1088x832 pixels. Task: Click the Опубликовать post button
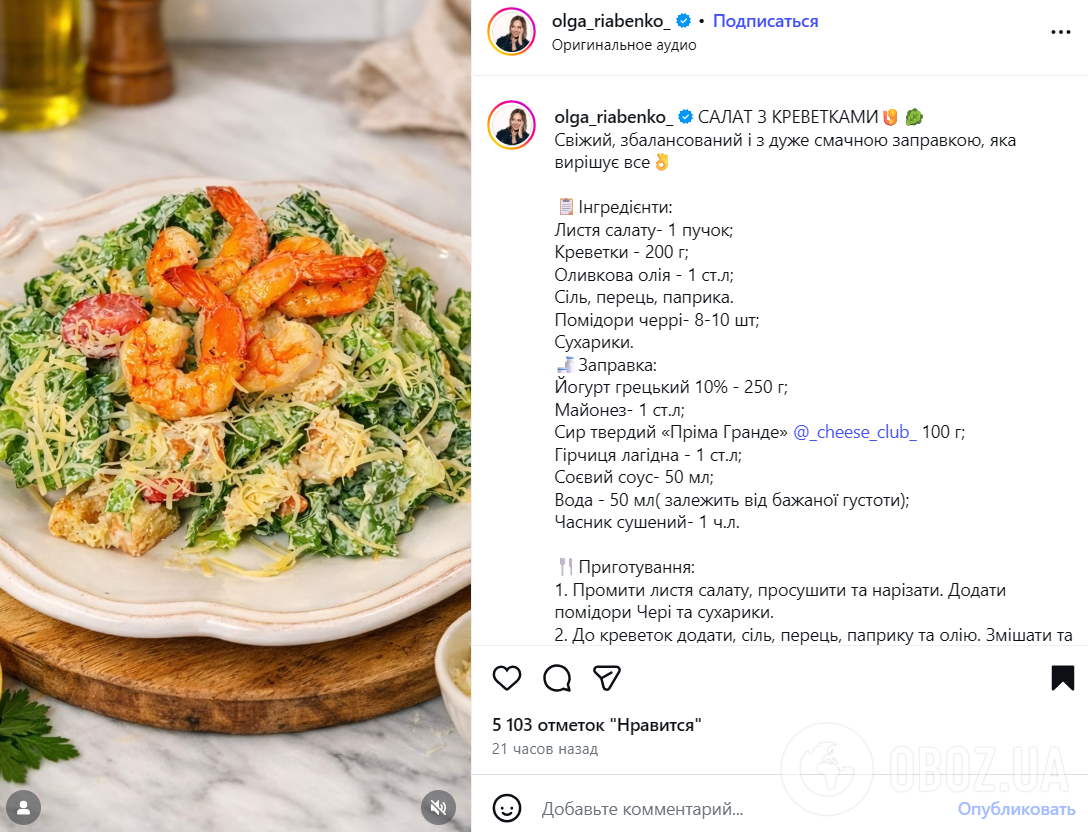tap(1017, 809)
